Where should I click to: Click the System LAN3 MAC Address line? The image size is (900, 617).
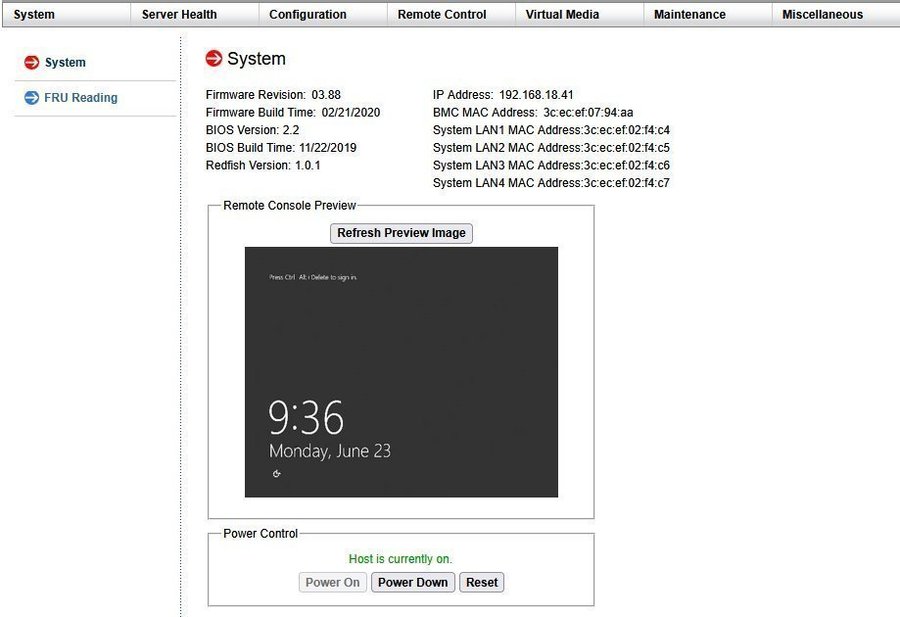551,165
